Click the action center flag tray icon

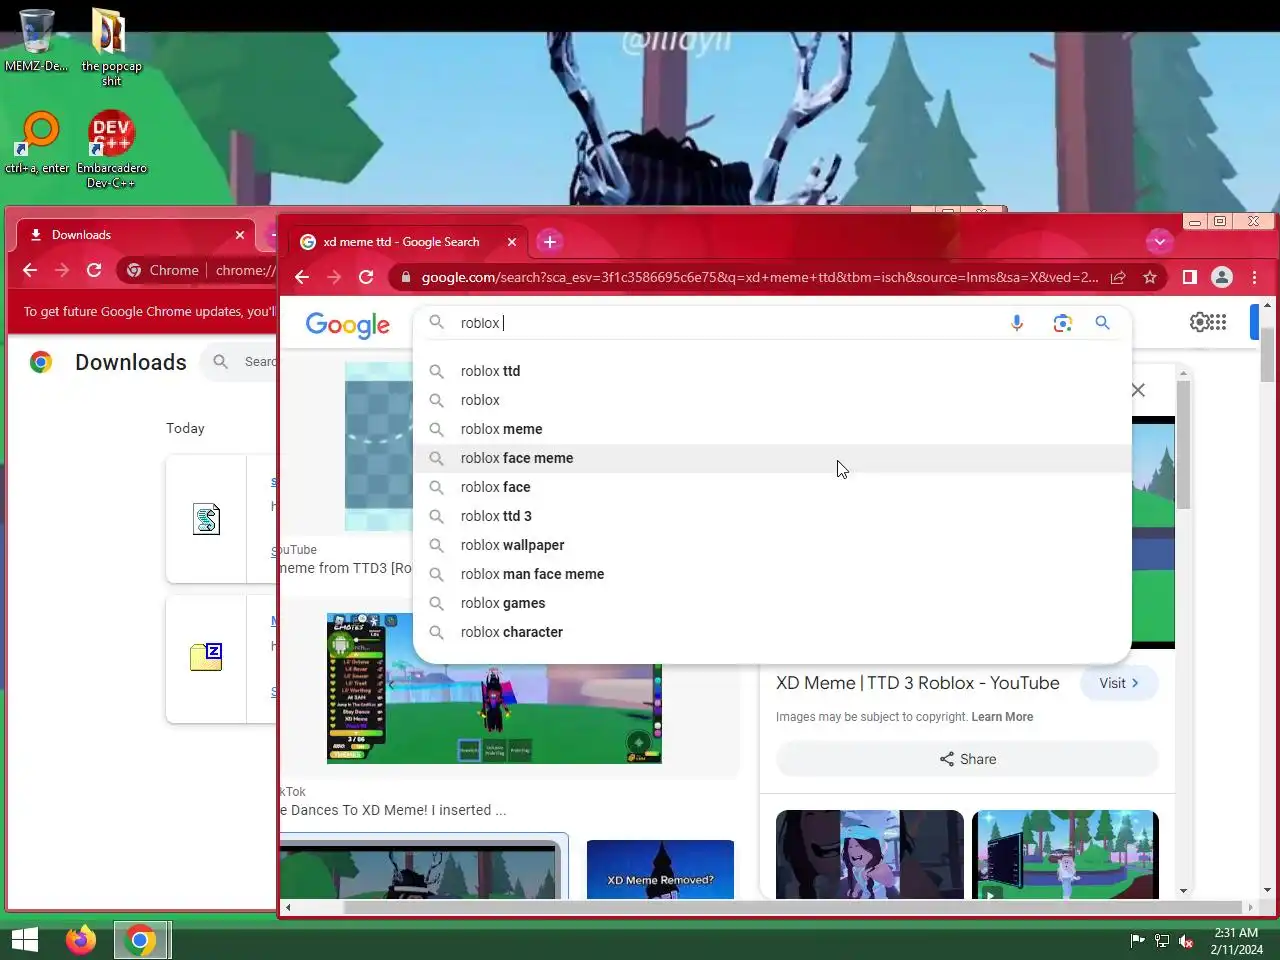coord(1137,941)
